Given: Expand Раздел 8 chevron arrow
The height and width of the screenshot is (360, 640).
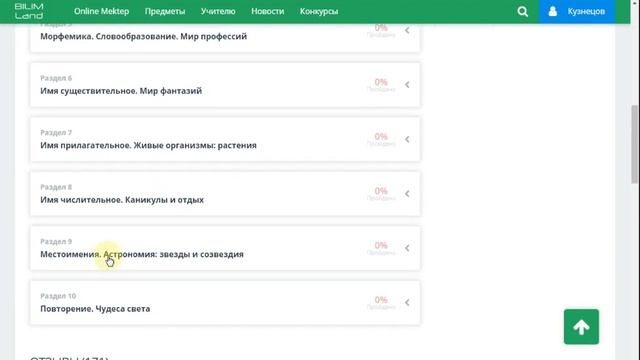Looking at the screenshot, I should tap(407, 193).
